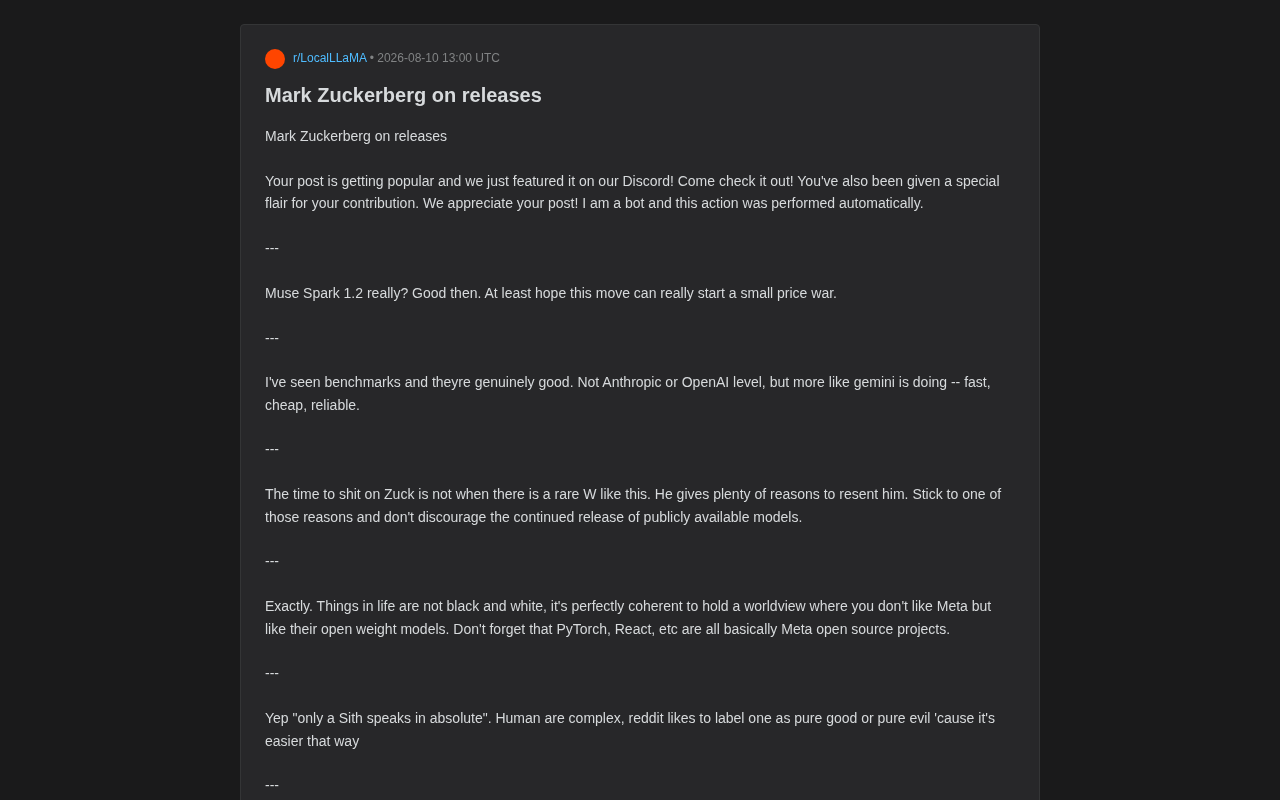The width and height of the screenshot is (1280, 800).
Task: Click the PyTorch, React open source sentence
Action: 701,629
